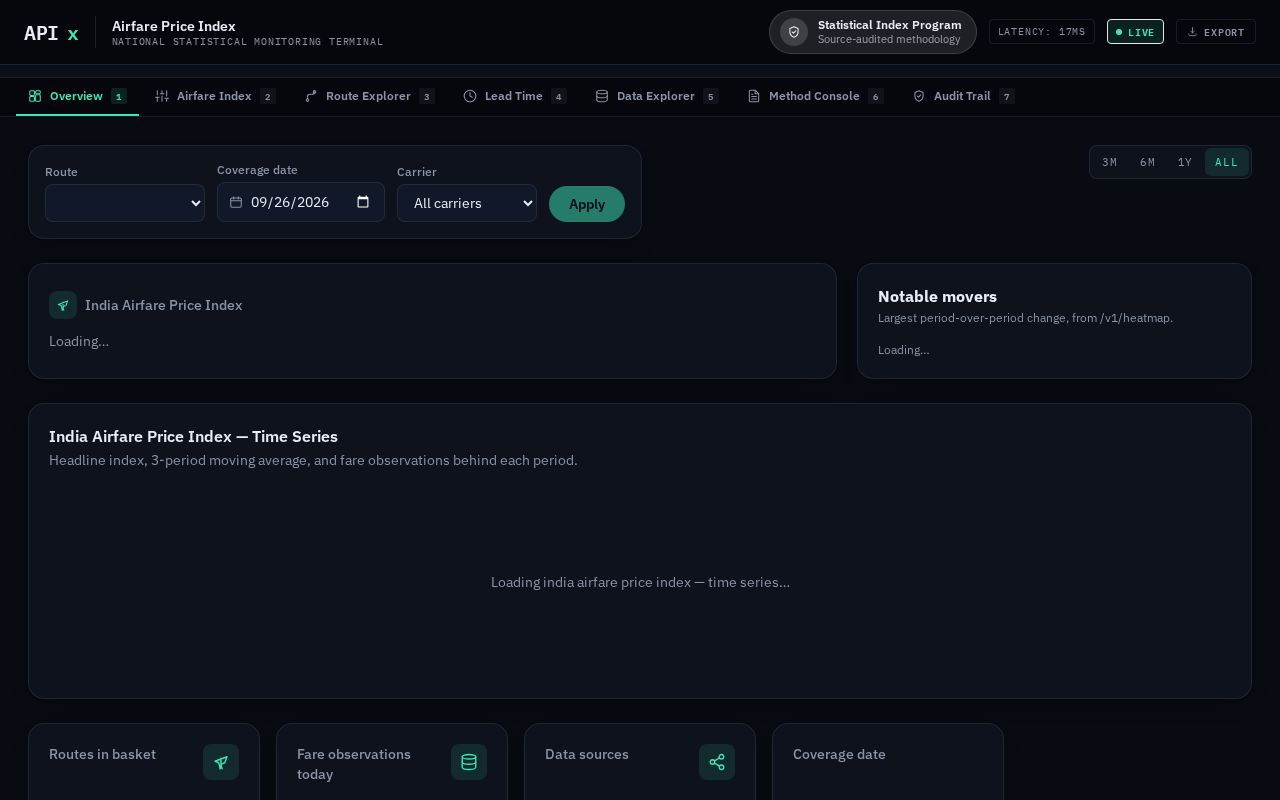Open the Route dropdown

[125, 203]
